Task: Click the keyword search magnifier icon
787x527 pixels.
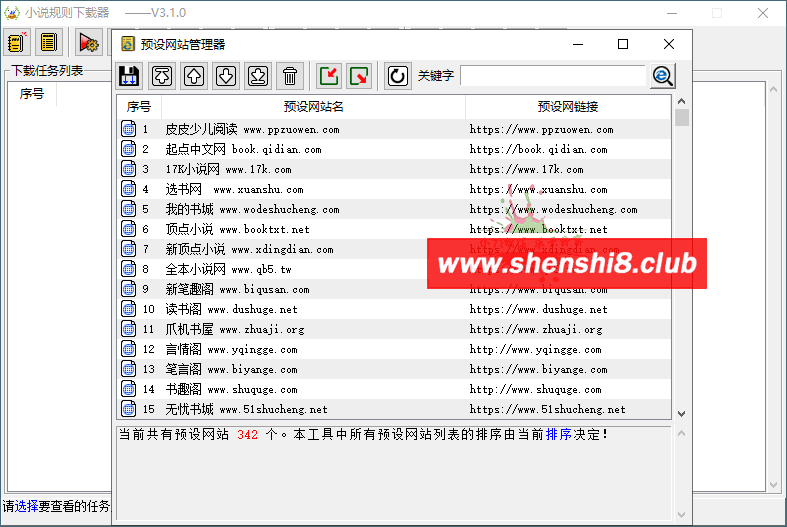Action: [x=663, y=76]
